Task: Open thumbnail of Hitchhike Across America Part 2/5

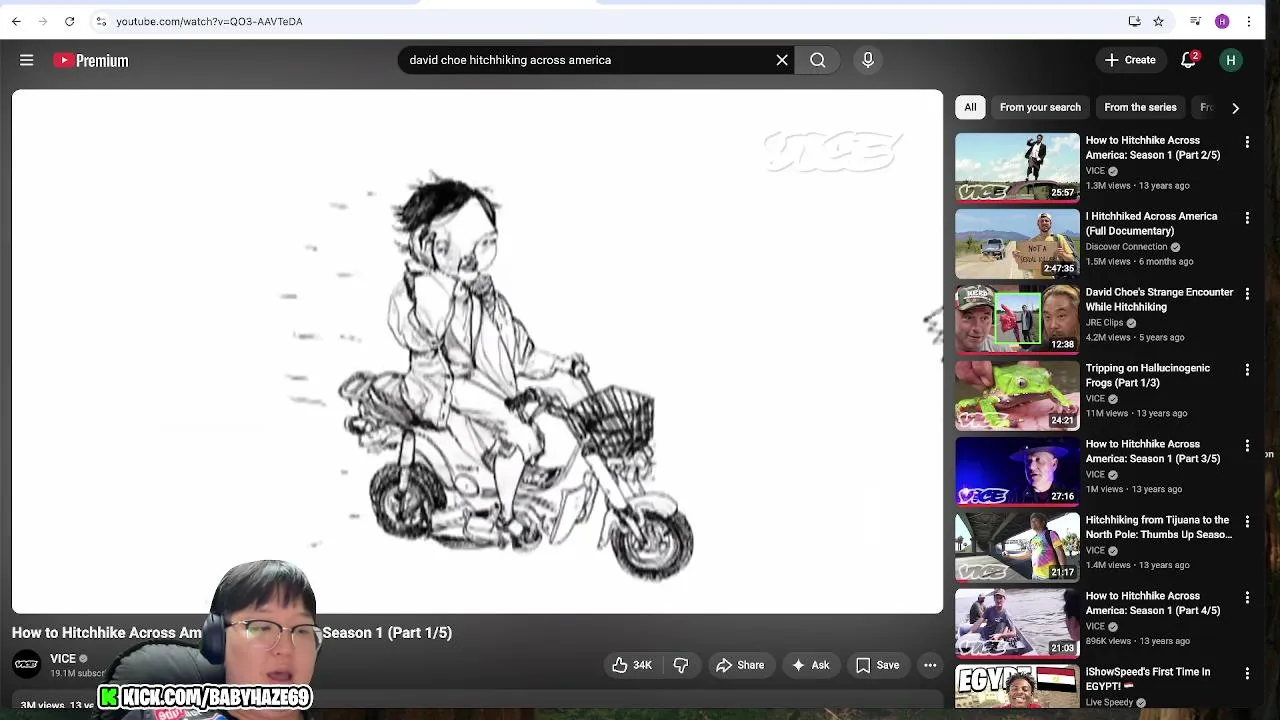Action: [1017, 168]
